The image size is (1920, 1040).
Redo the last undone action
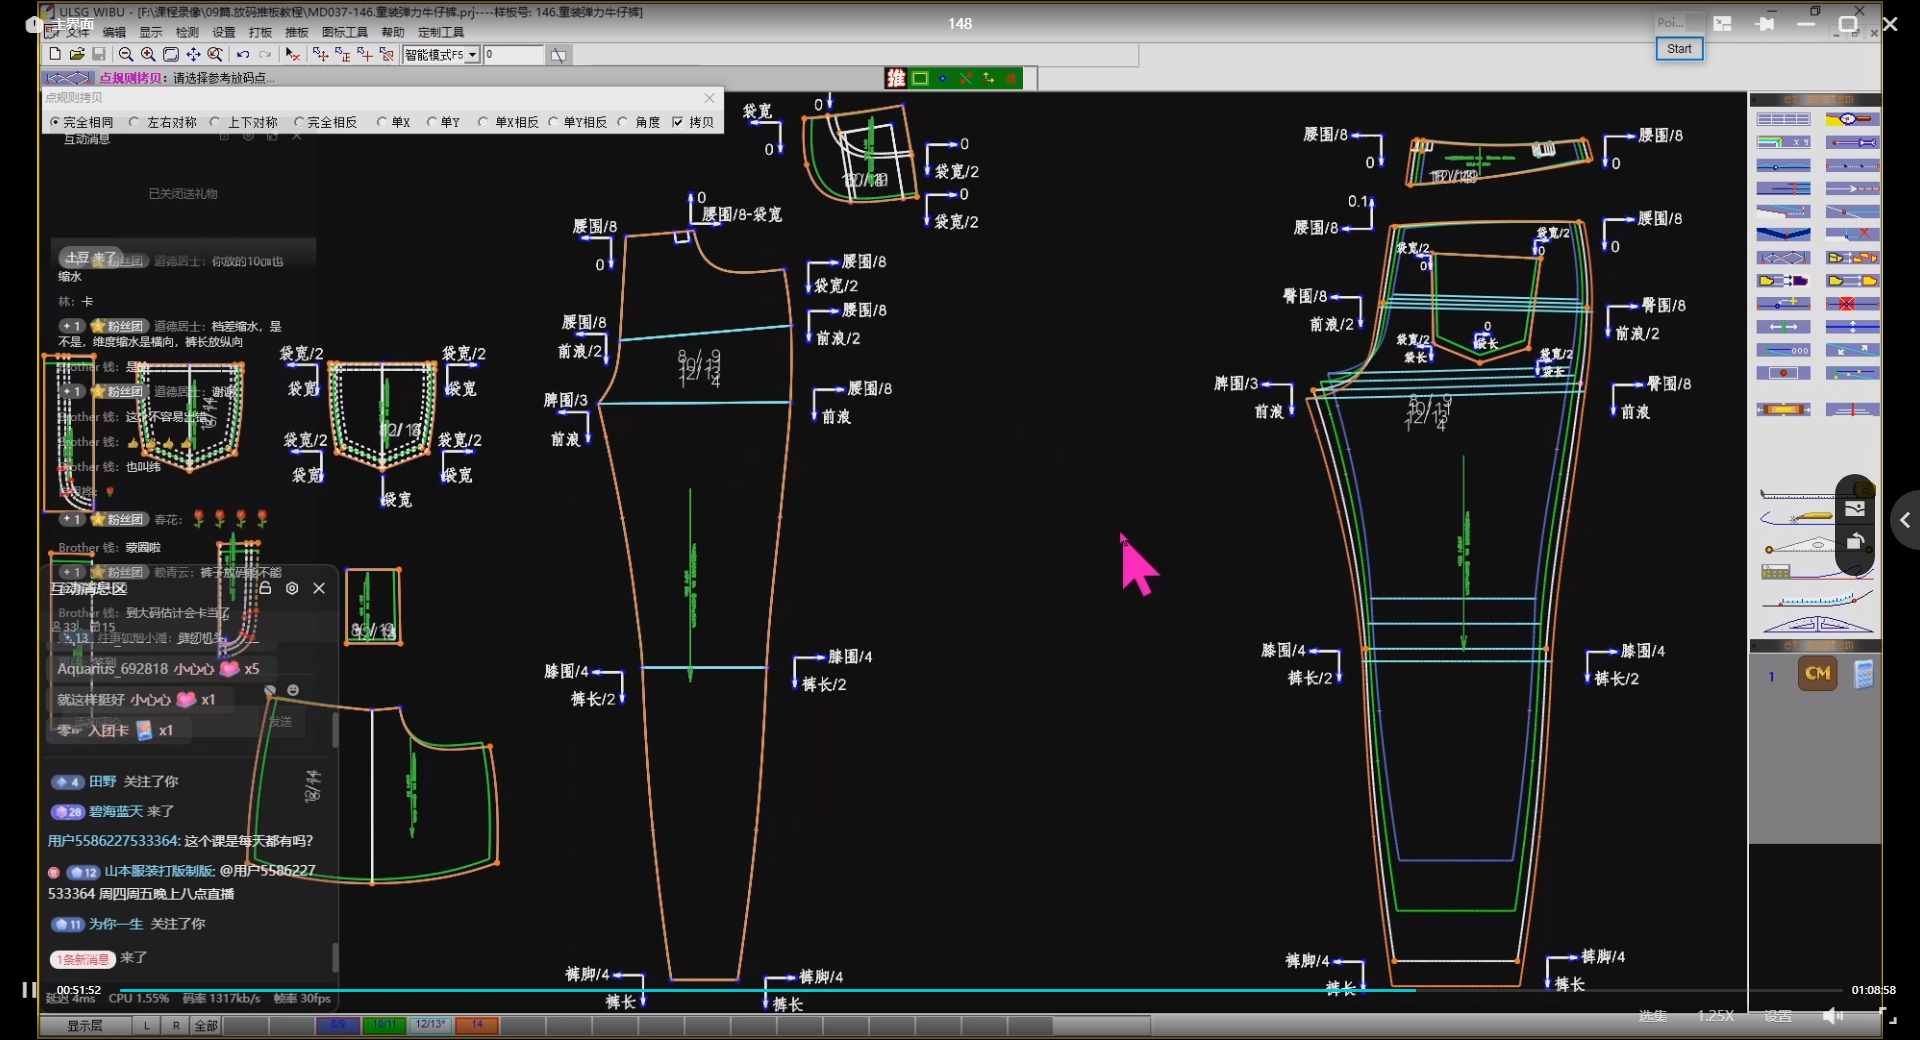pyautogui.click(x=265, y=54)
